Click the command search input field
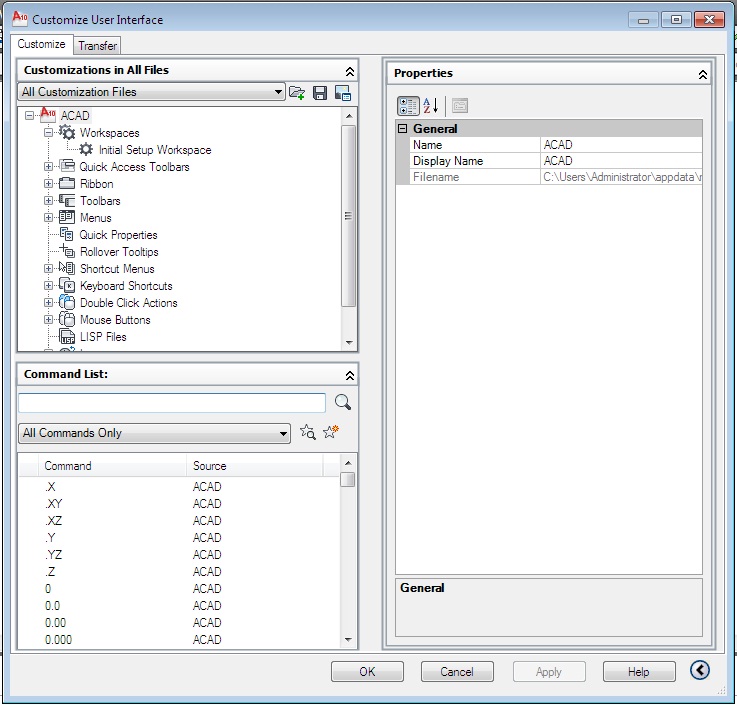Screen dimensions: 737x706 (x=172, y=403)
